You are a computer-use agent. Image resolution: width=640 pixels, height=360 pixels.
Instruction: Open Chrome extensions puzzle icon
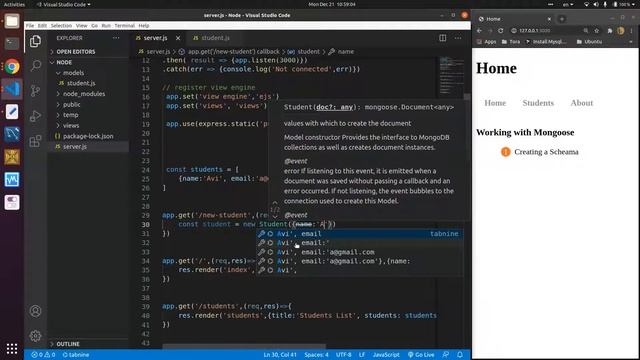610,31
